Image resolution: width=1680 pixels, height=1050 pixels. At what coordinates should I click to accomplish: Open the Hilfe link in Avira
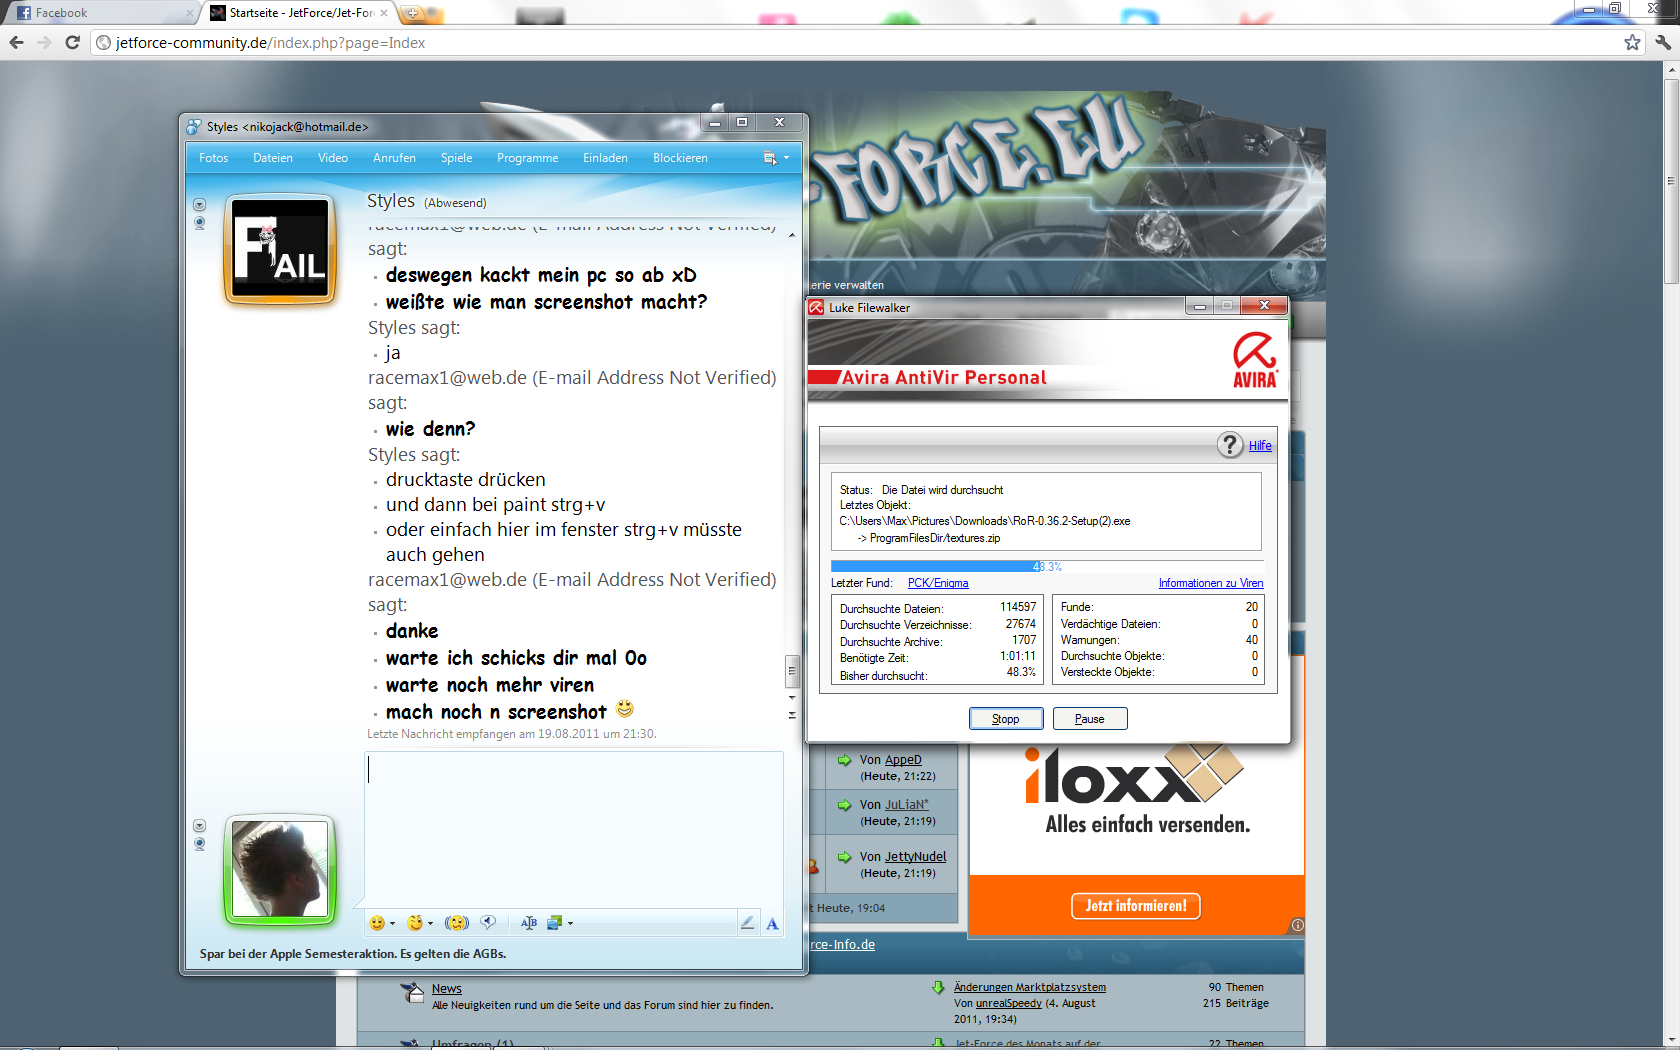pos(1260,446)
